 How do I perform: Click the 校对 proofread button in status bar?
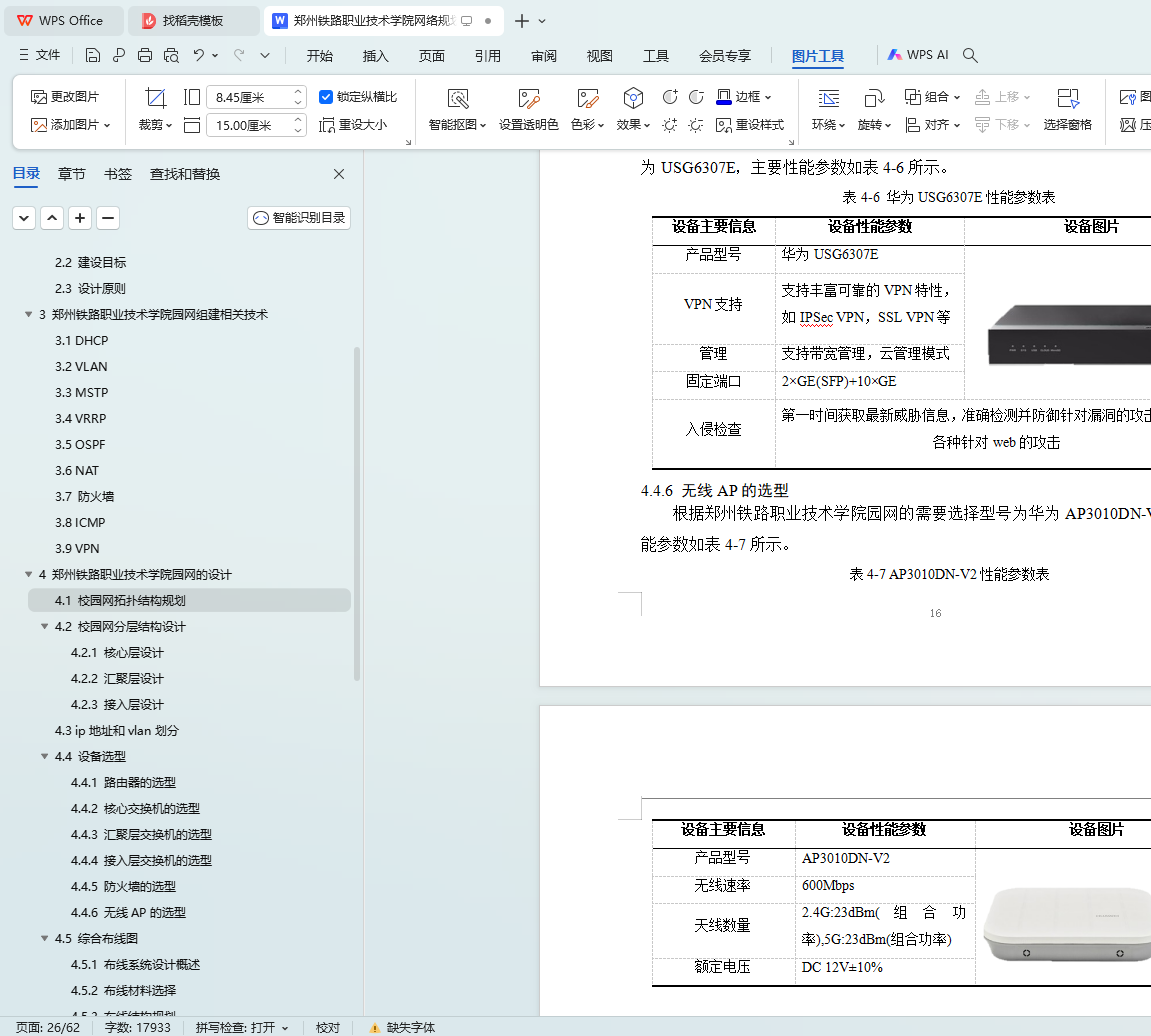(328, 1027)
